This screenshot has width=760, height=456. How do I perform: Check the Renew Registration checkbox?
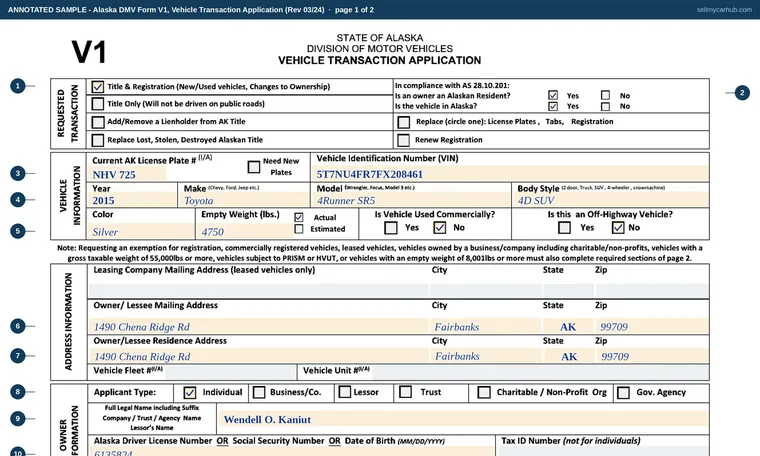tap(403, 140)
